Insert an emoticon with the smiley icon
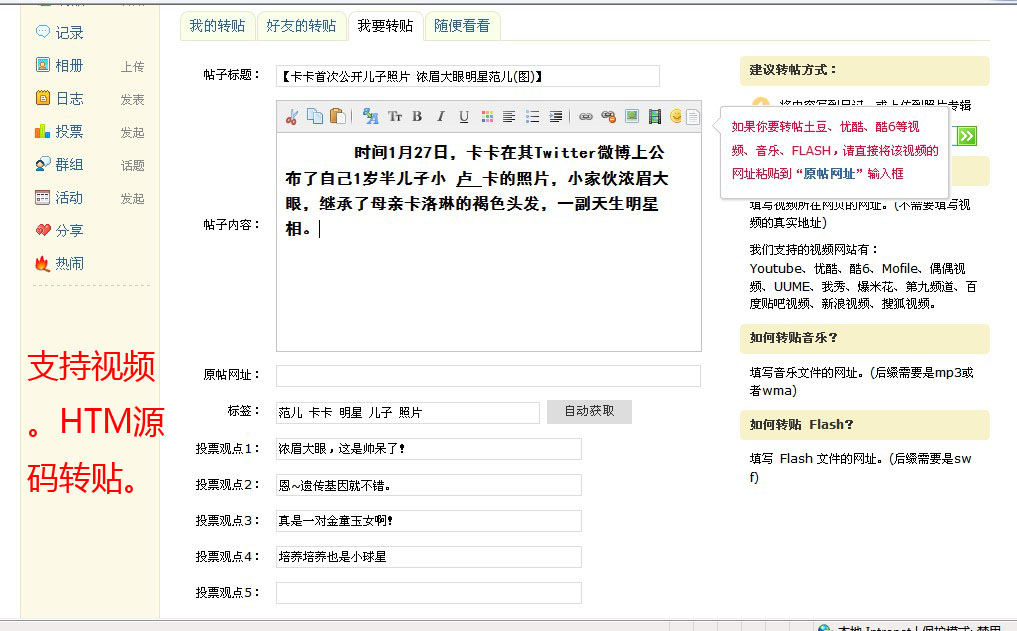 (x=676, y=116)
